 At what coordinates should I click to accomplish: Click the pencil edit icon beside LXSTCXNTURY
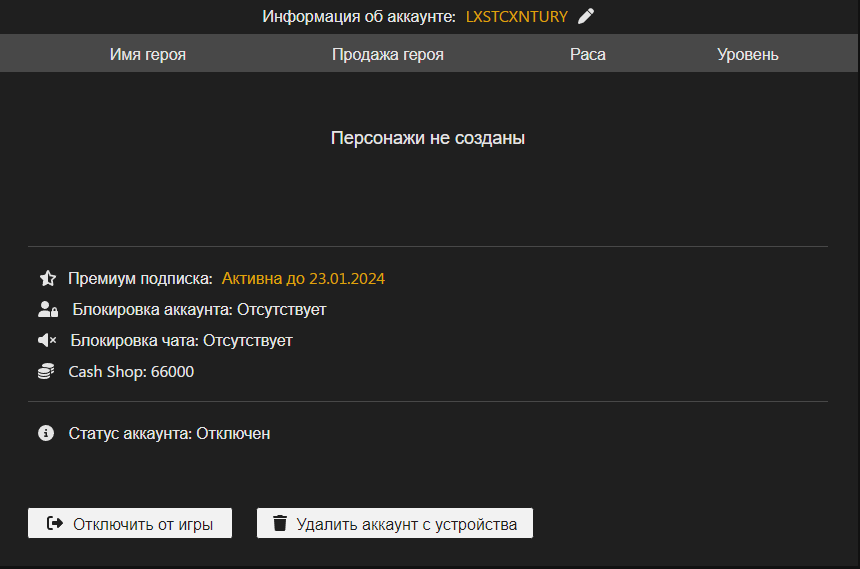point(586,16)
